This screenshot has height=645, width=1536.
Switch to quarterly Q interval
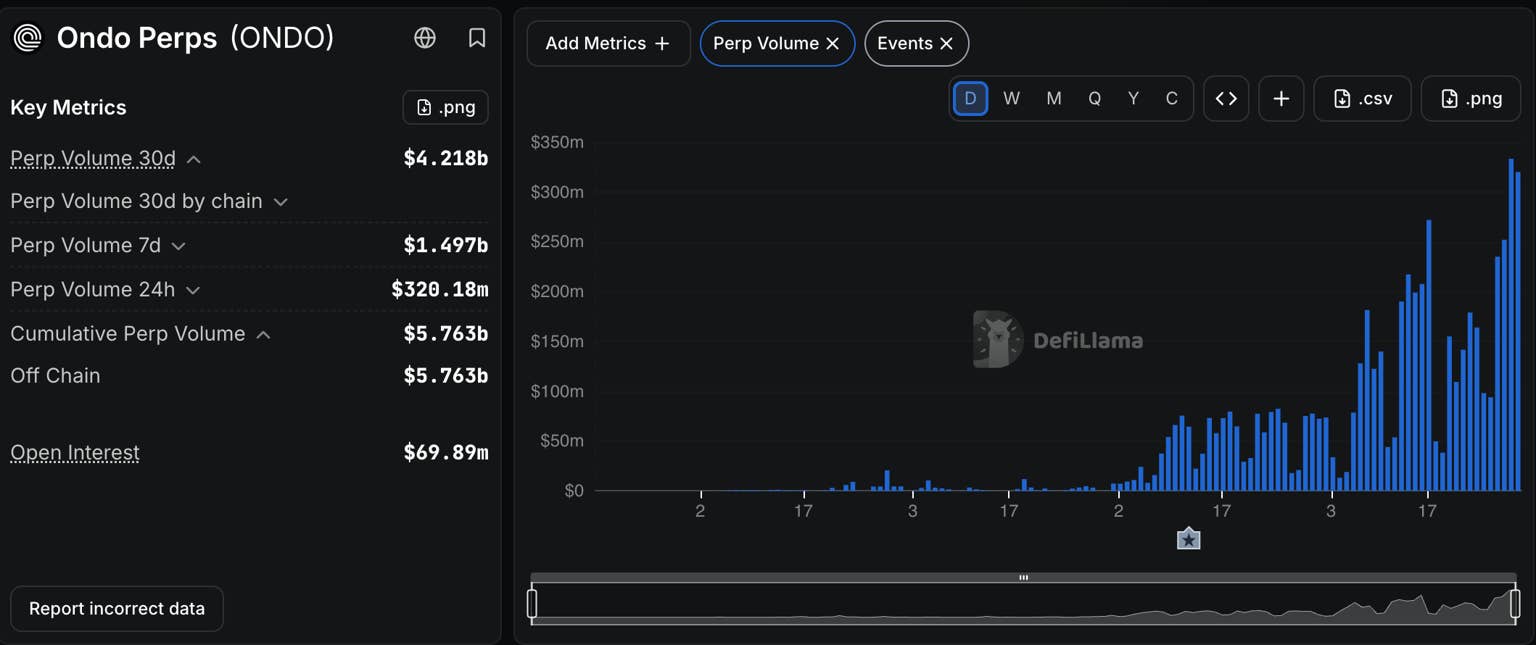click(1094, 98)
